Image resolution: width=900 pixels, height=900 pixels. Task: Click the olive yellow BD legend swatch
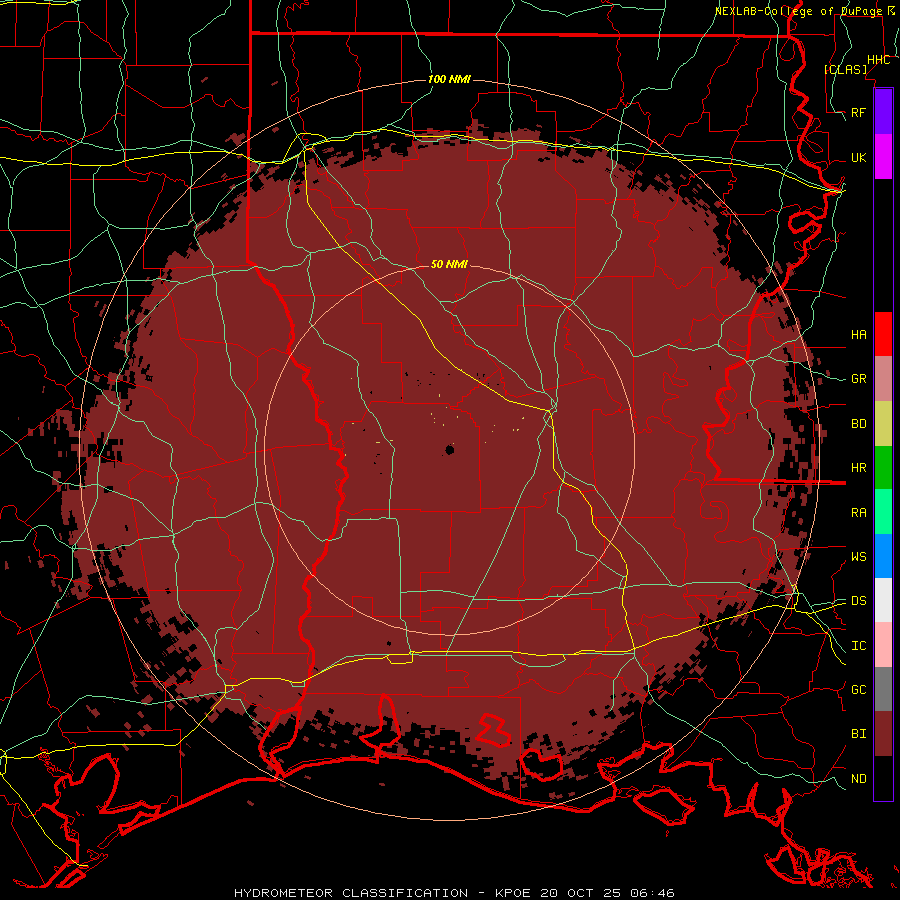[883, 423]
